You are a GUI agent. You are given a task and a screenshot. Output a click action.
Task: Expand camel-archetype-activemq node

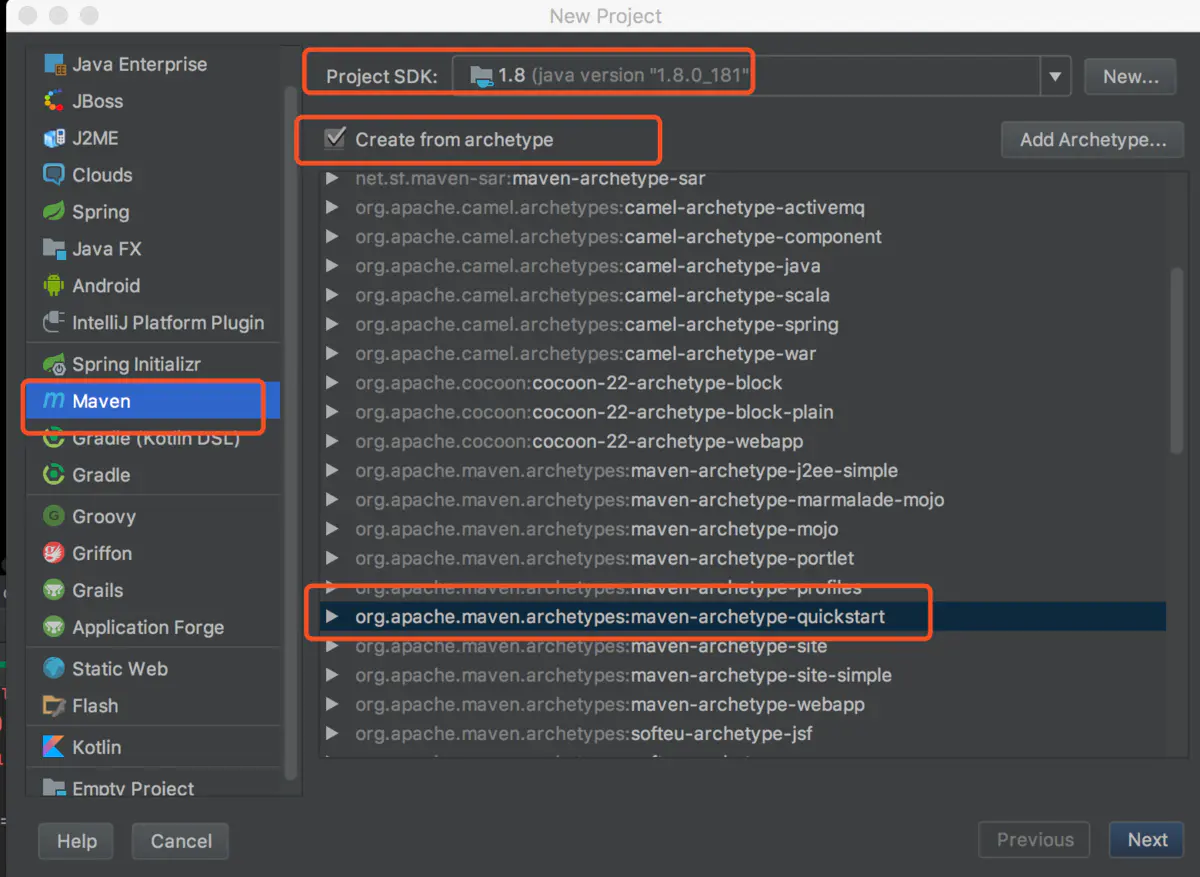click(333, 208)
